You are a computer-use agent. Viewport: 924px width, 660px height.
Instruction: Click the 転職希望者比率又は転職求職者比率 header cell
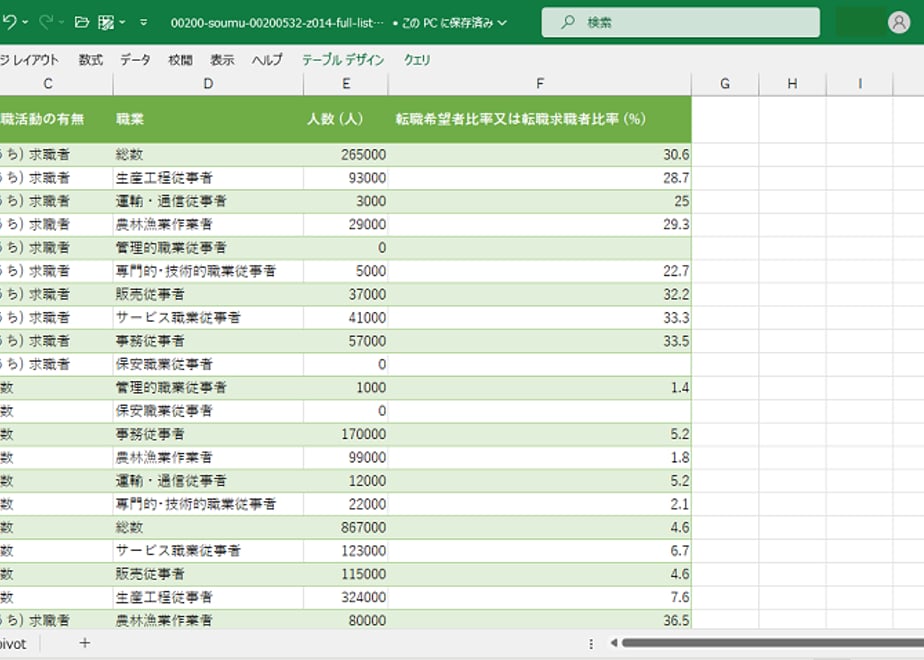tap(540, 119)
